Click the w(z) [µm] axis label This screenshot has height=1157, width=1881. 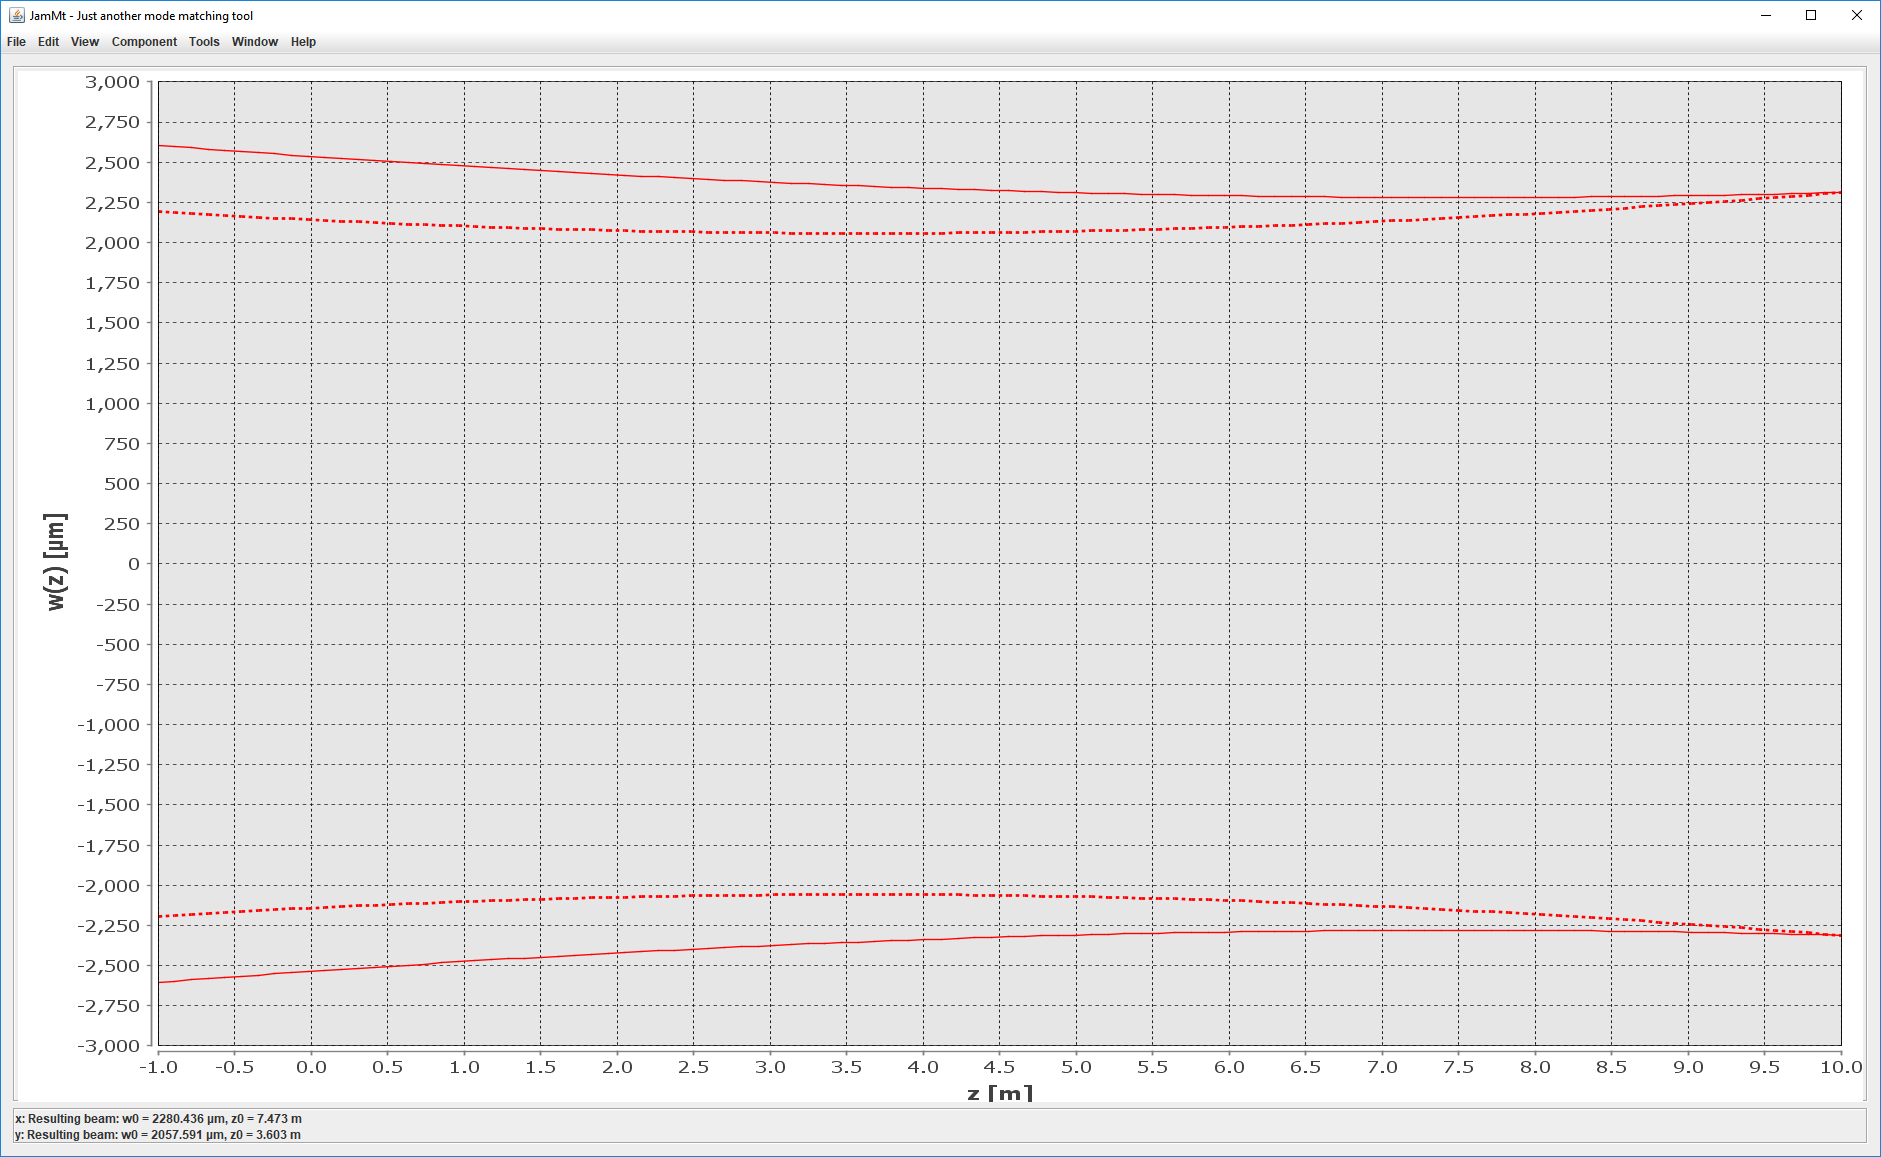coord(56,562)
